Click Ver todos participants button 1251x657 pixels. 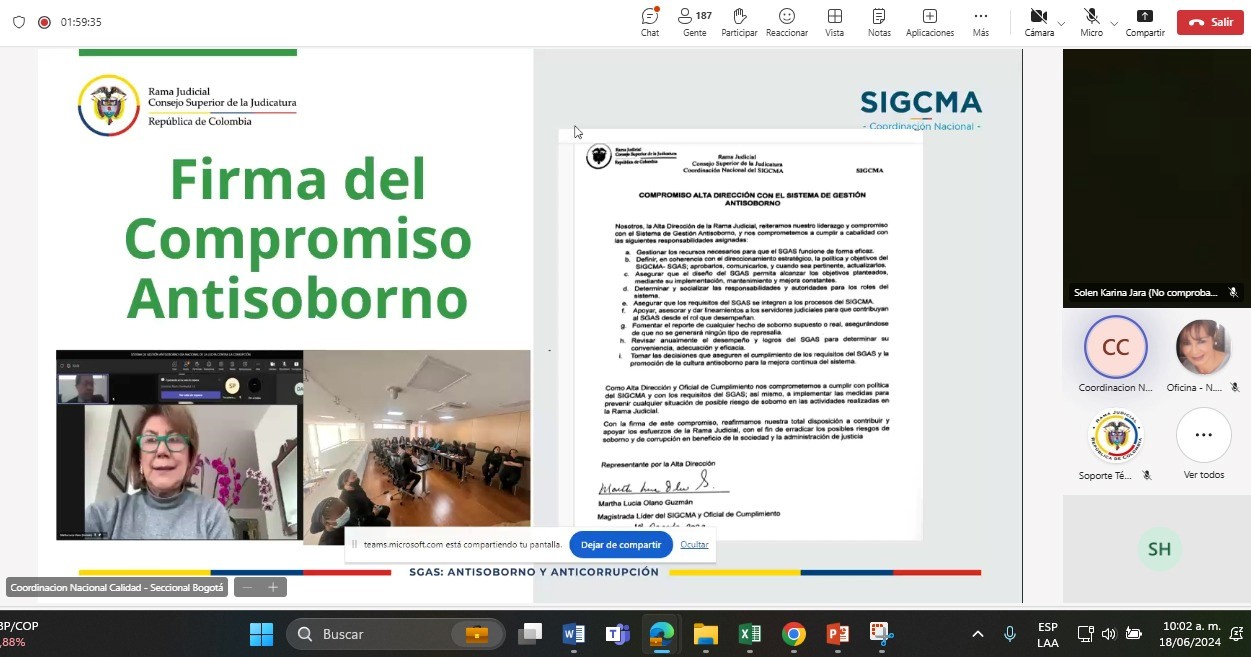[x=1203, y=435]
